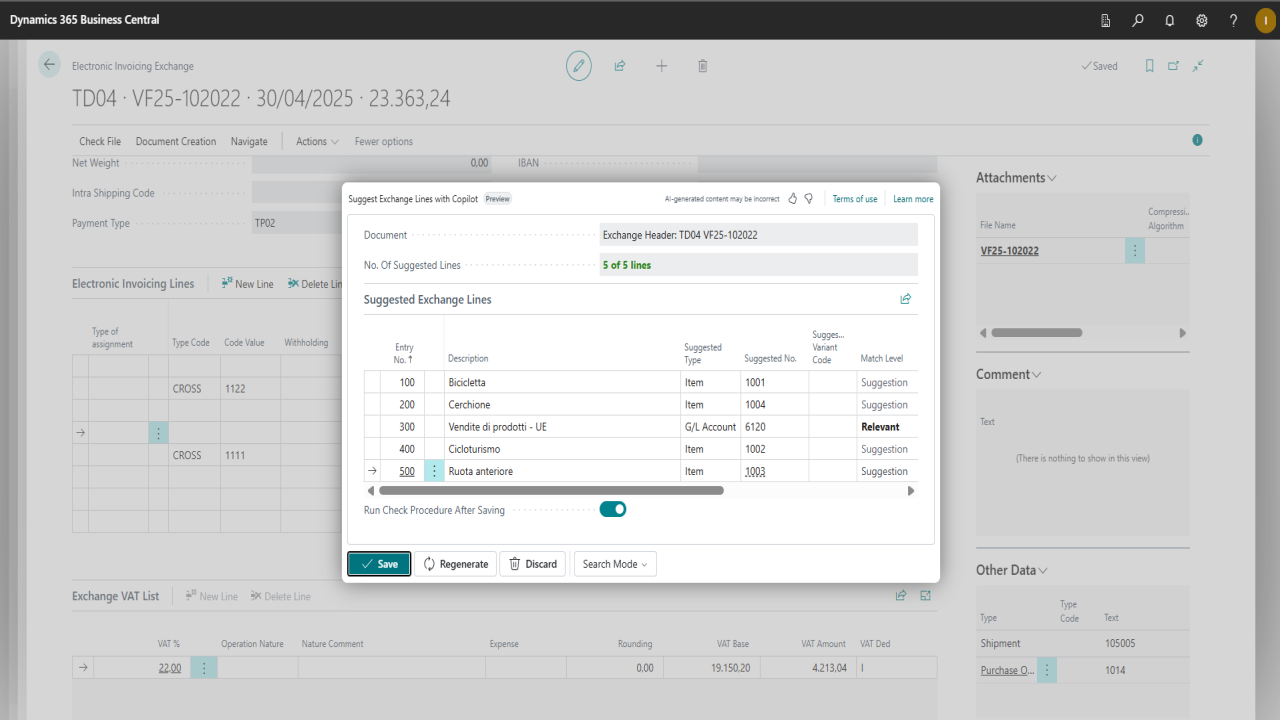The width and height of the screenshot is (1280, 720).
Task: Open the Terms of use link
Action: tap(855, 199)
